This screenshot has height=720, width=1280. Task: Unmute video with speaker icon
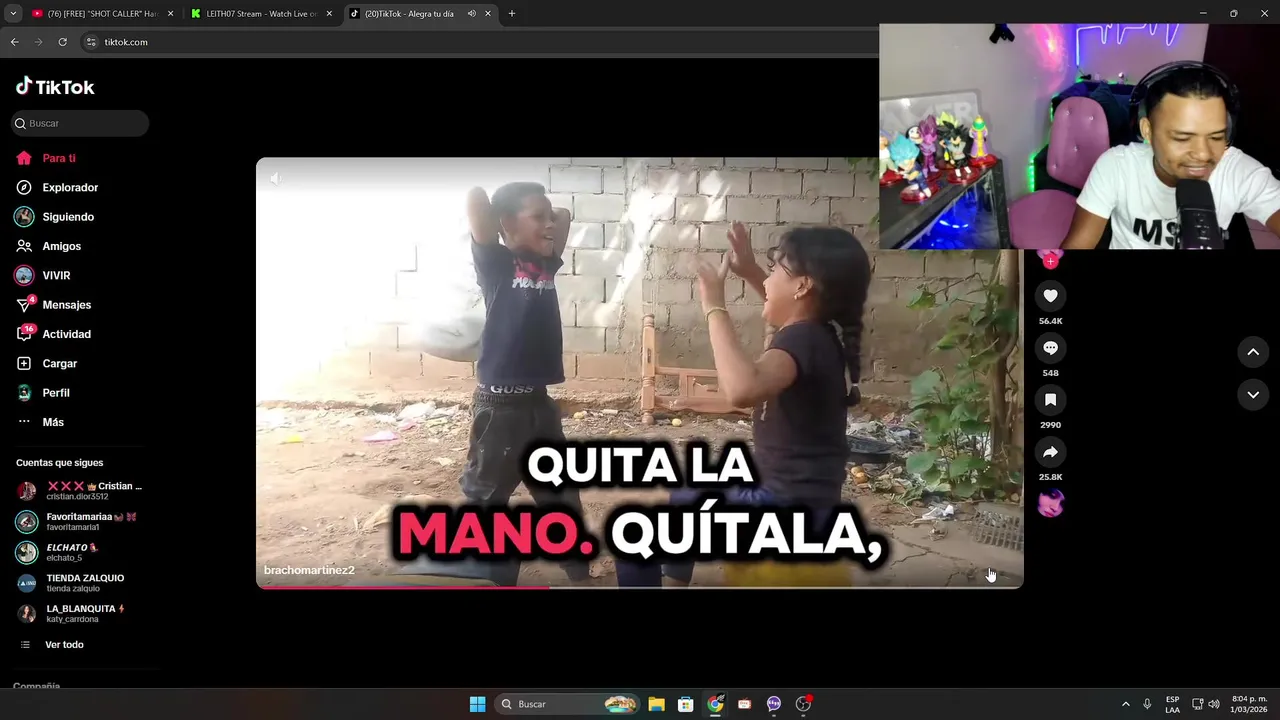tap(276, 178)
